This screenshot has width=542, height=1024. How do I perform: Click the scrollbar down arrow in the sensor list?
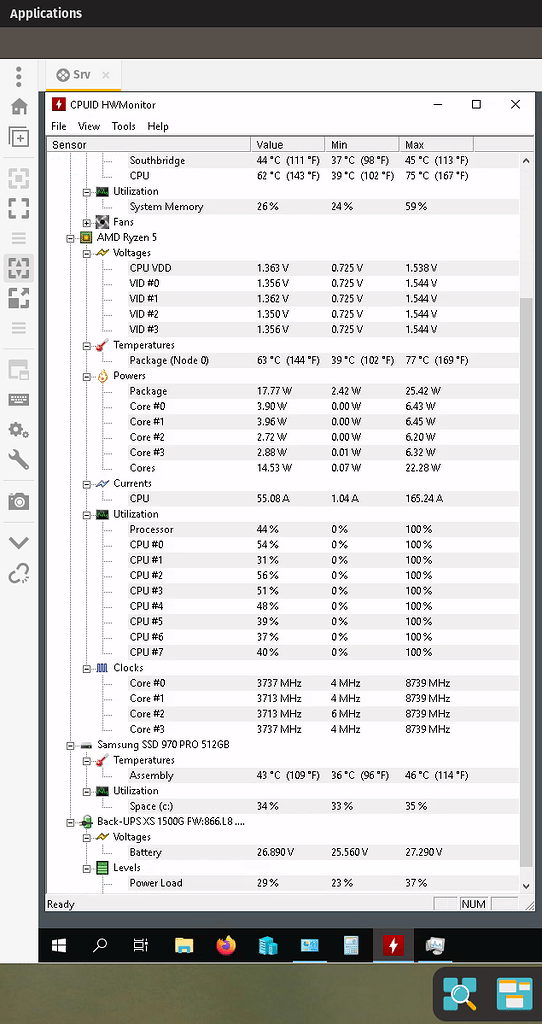point(526,886)
